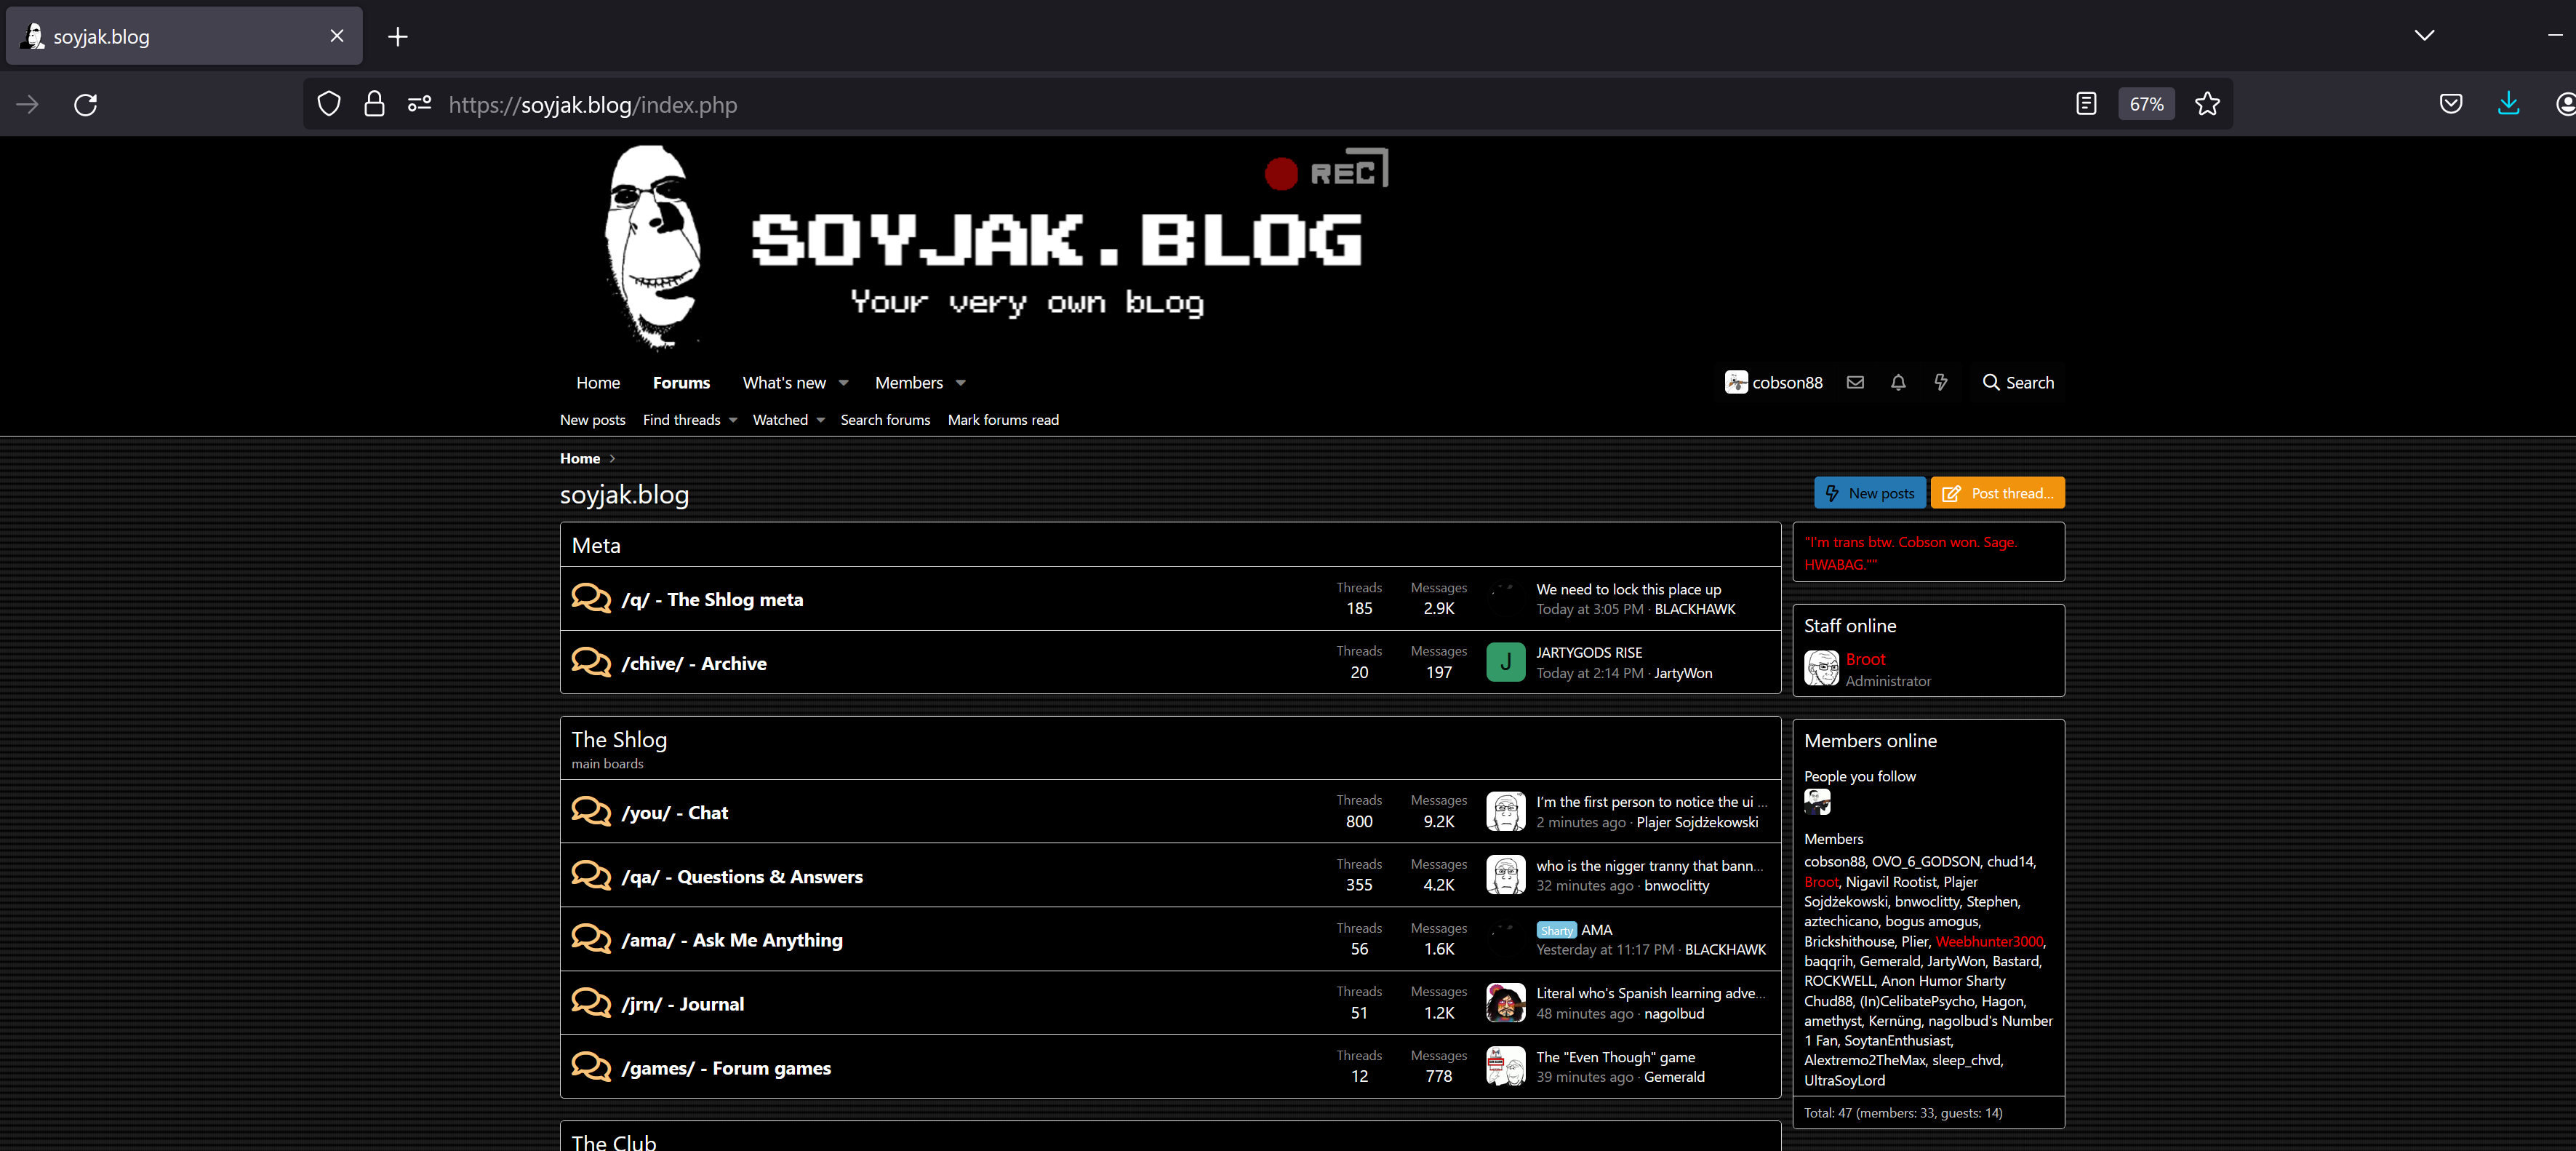Select the Forums menu item

coord(681,382)
